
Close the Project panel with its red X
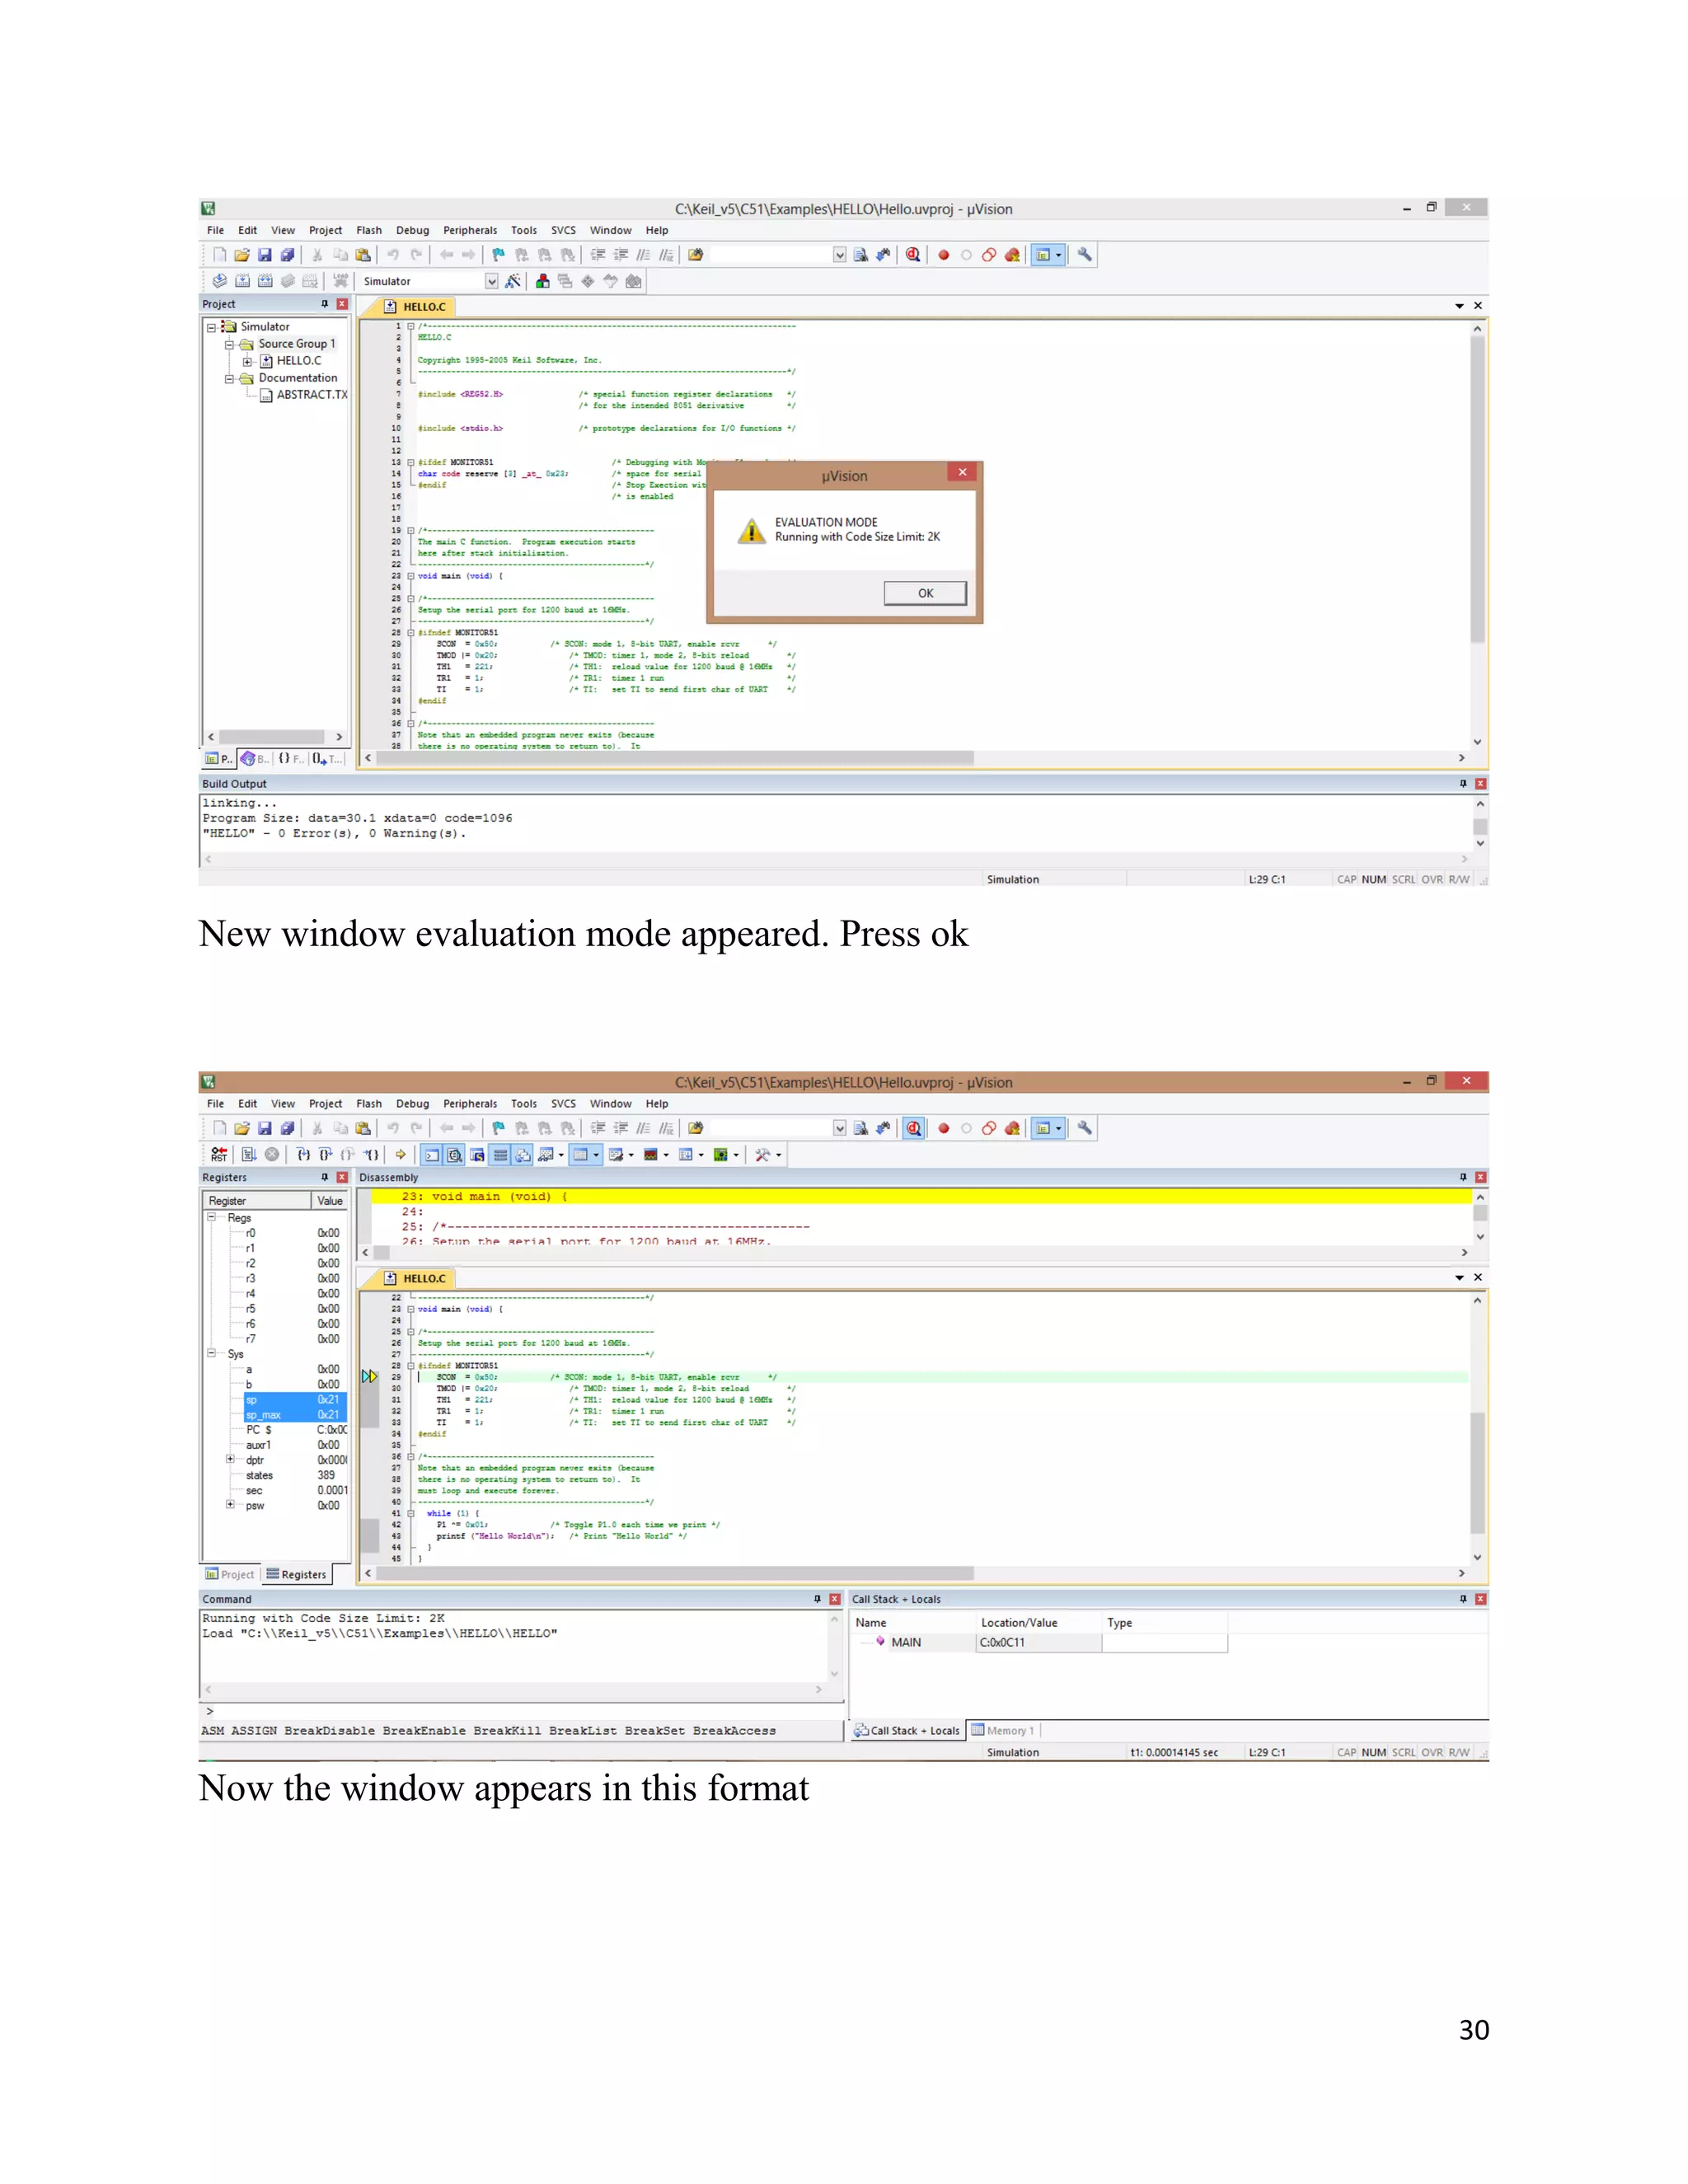[342, 304]
